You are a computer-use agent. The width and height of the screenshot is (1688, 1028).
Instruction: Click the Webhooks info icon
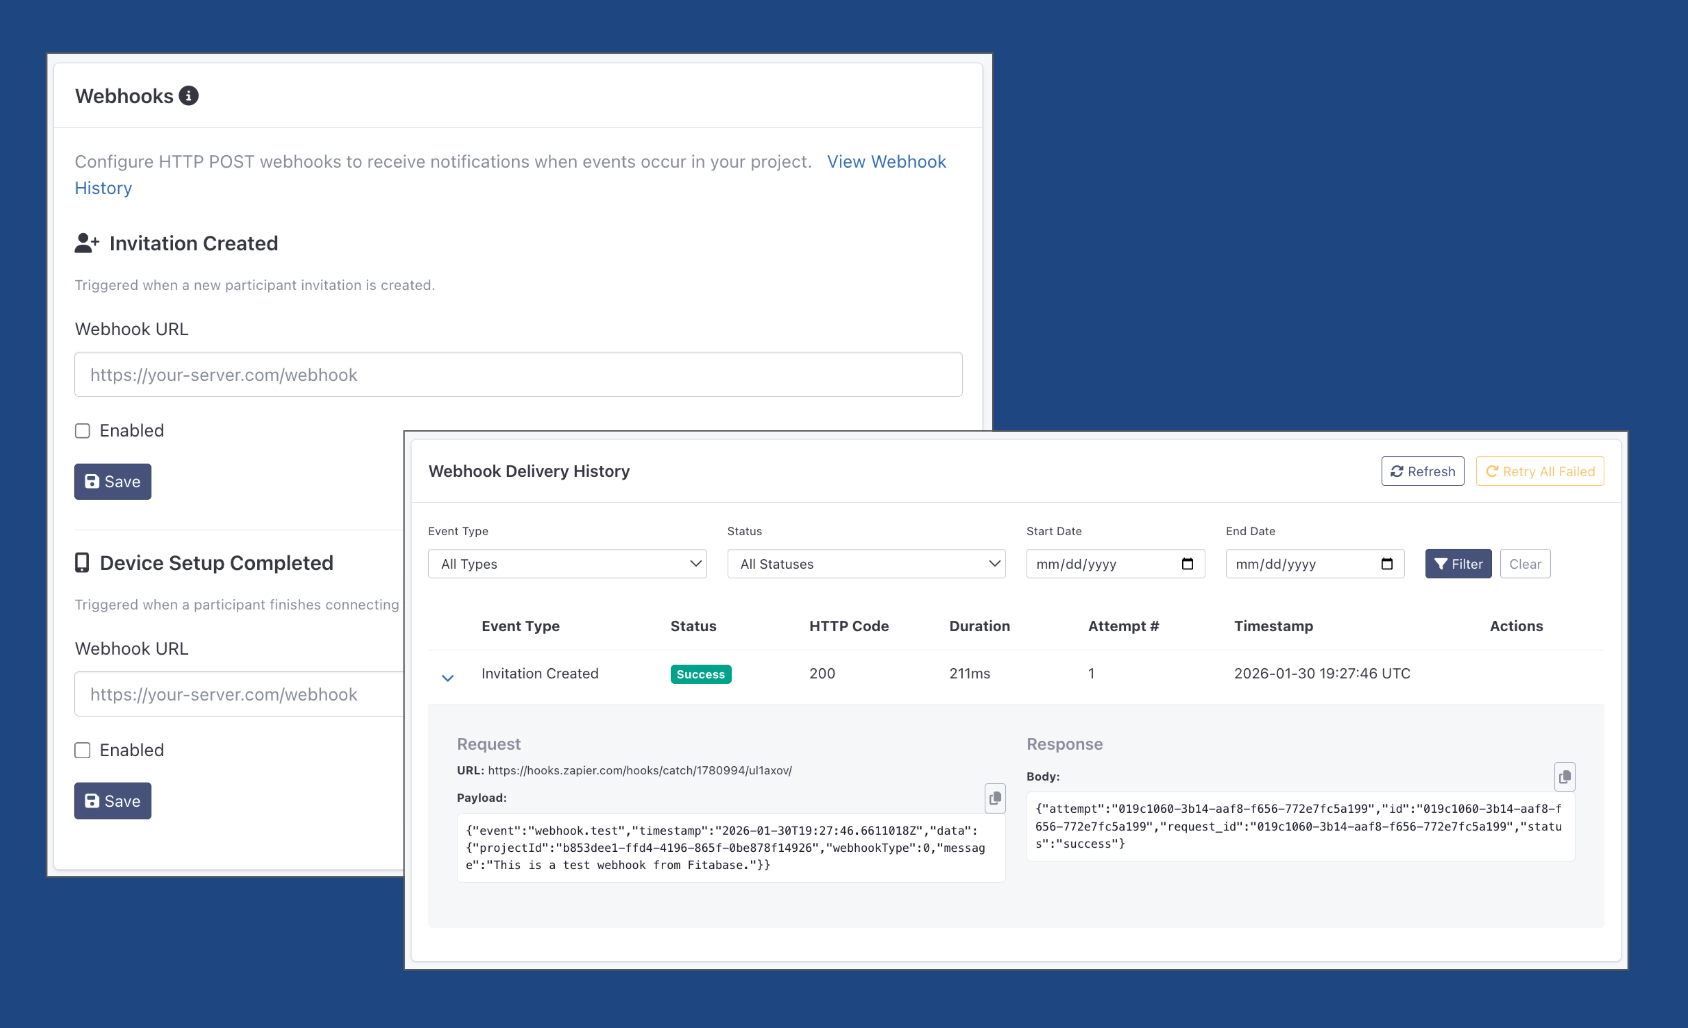pos(189,96)
